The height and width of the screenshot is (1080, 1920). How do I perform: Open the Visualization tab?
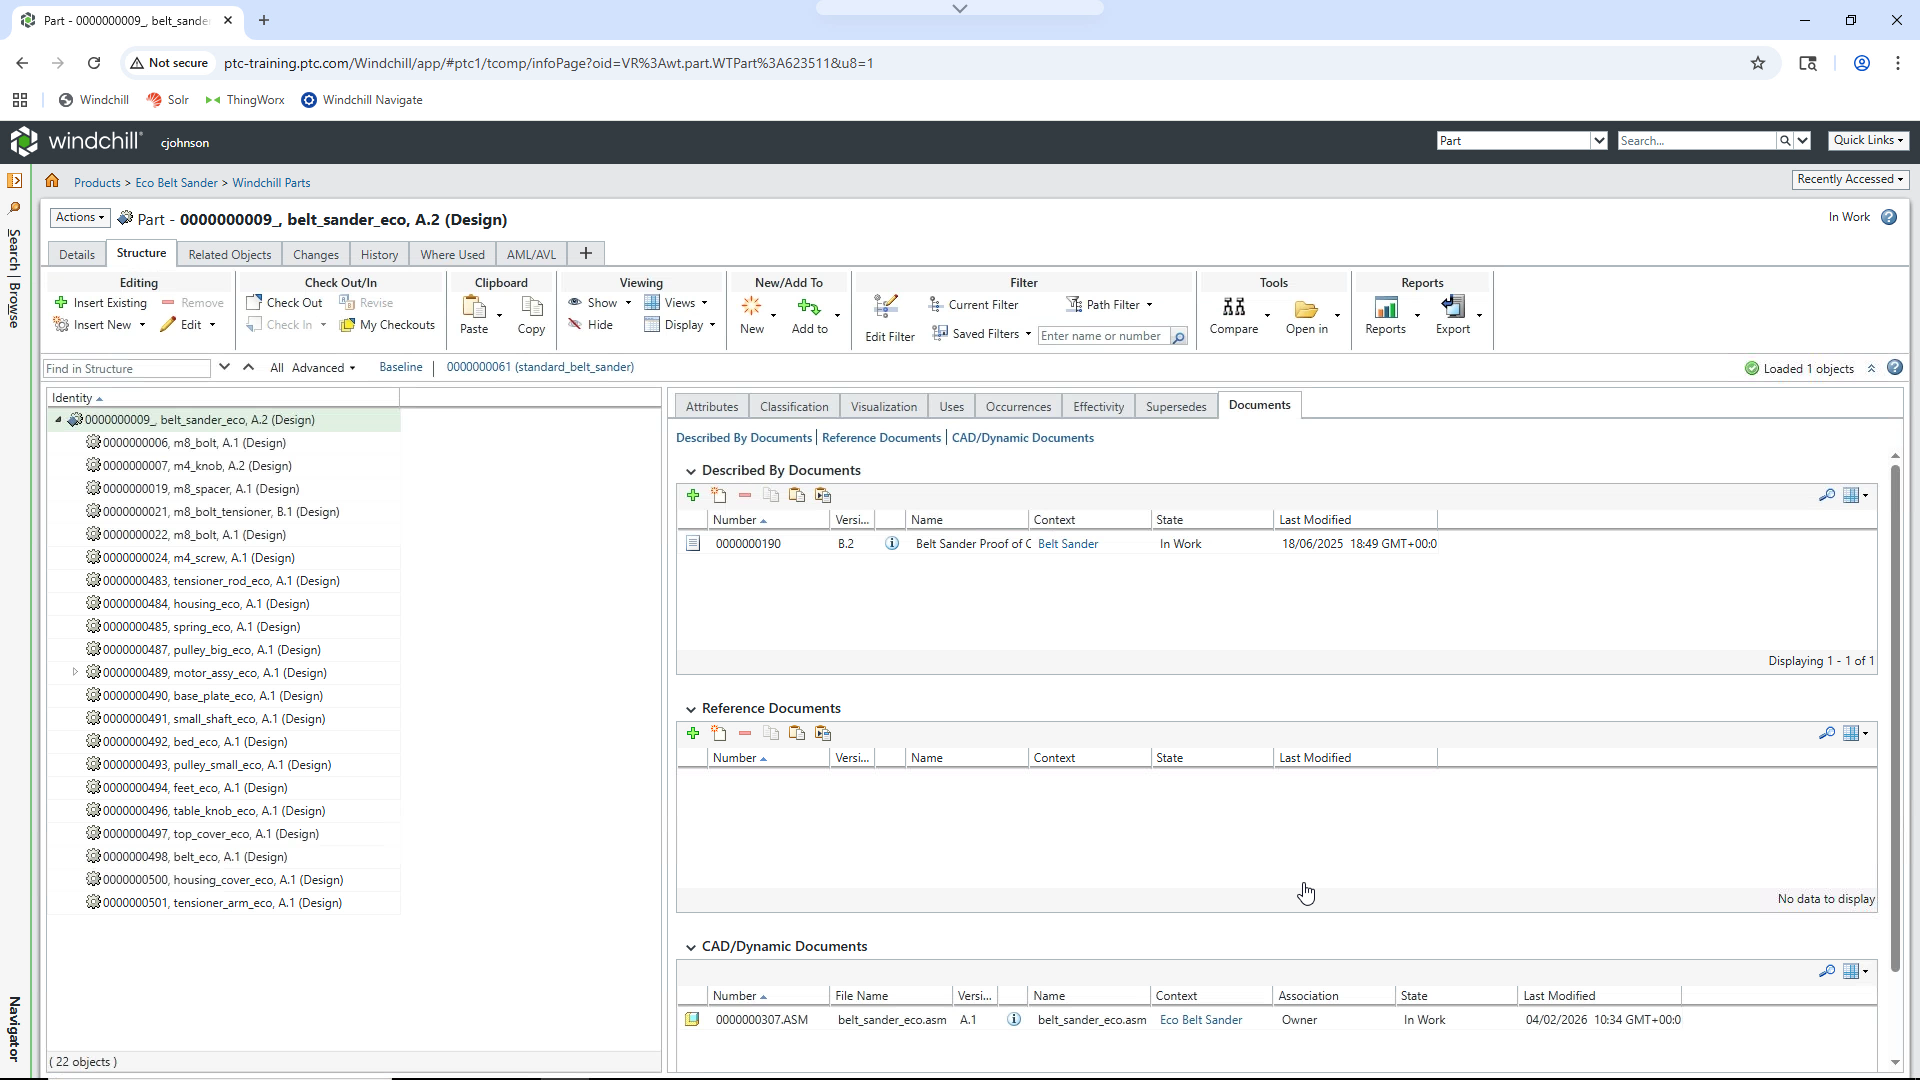point(884,407)
